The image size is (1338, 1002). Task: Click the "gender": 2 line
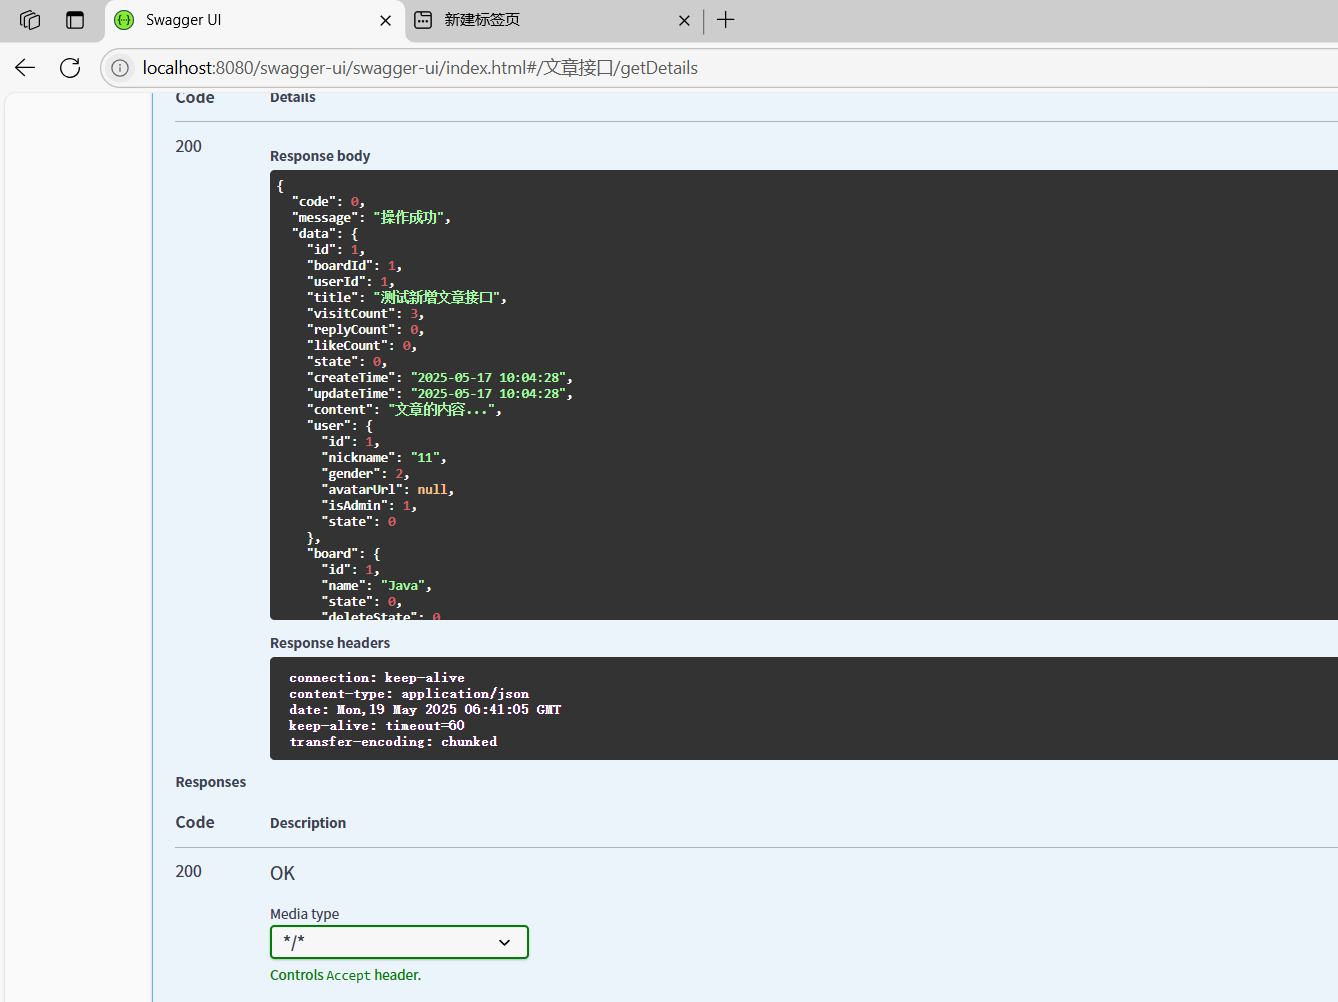(x=366, y=474)
